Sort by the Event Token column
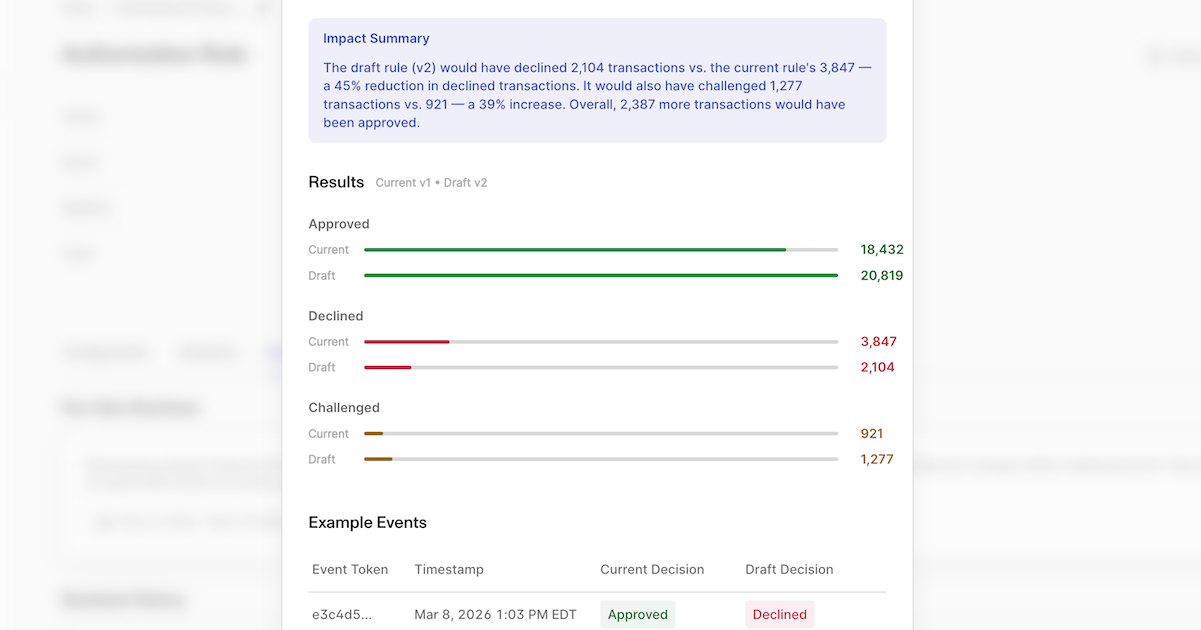The height and width of the screenshot is (630, 1201). [350, 569]
